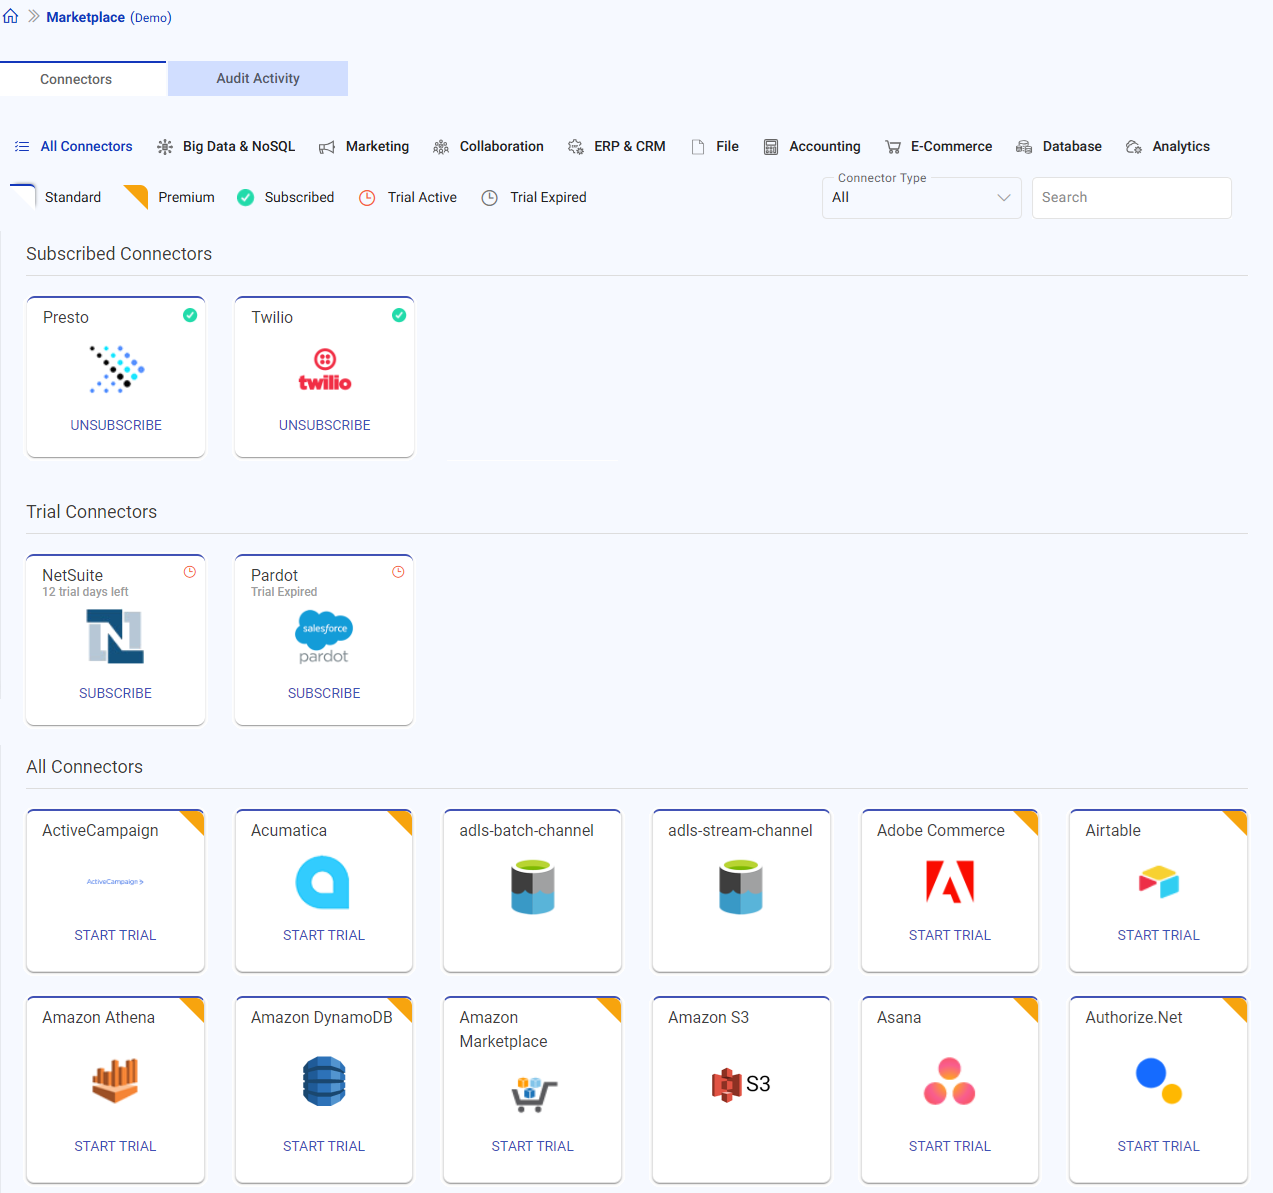Select the Big Data & NoSQL category
Viewport: 1273px width, 1193px height.
pos(227,147)
